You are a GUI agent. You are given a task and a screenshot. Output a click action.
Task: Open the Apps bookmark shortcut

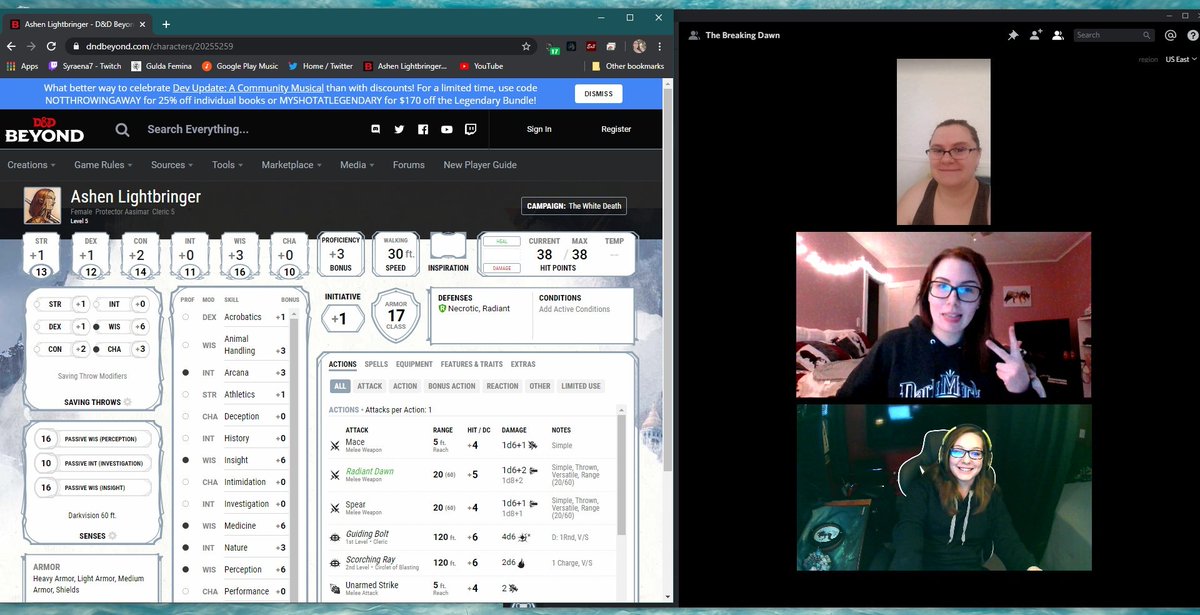click(x=22, y=66)
